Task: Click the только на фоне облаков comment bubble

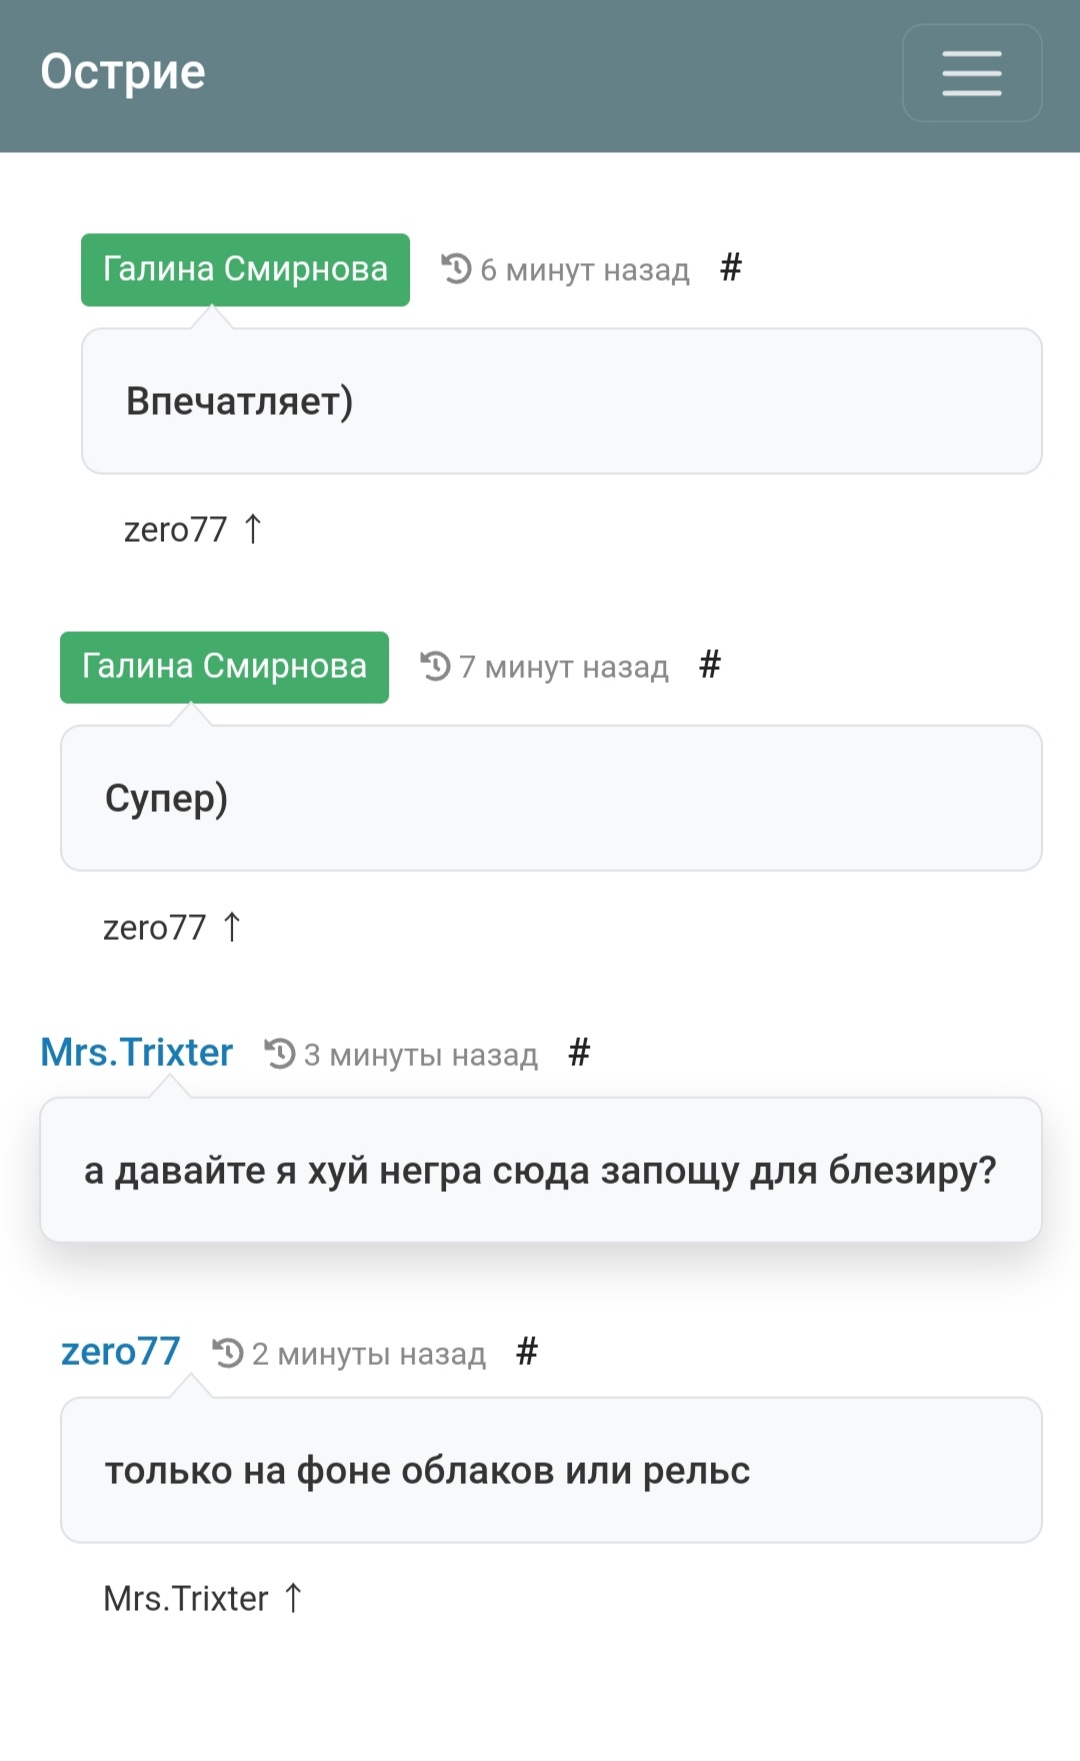Action: coord(551,1470)
